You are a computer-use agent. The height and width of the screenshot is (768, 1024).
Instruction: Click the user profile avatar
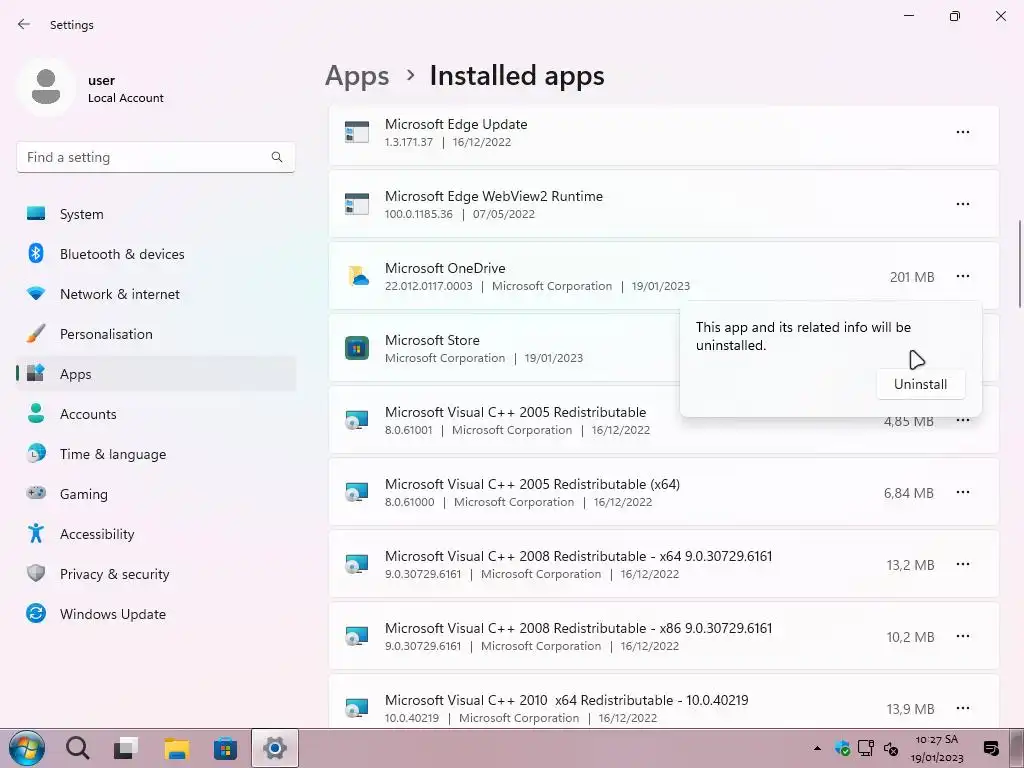coord(46,88)
